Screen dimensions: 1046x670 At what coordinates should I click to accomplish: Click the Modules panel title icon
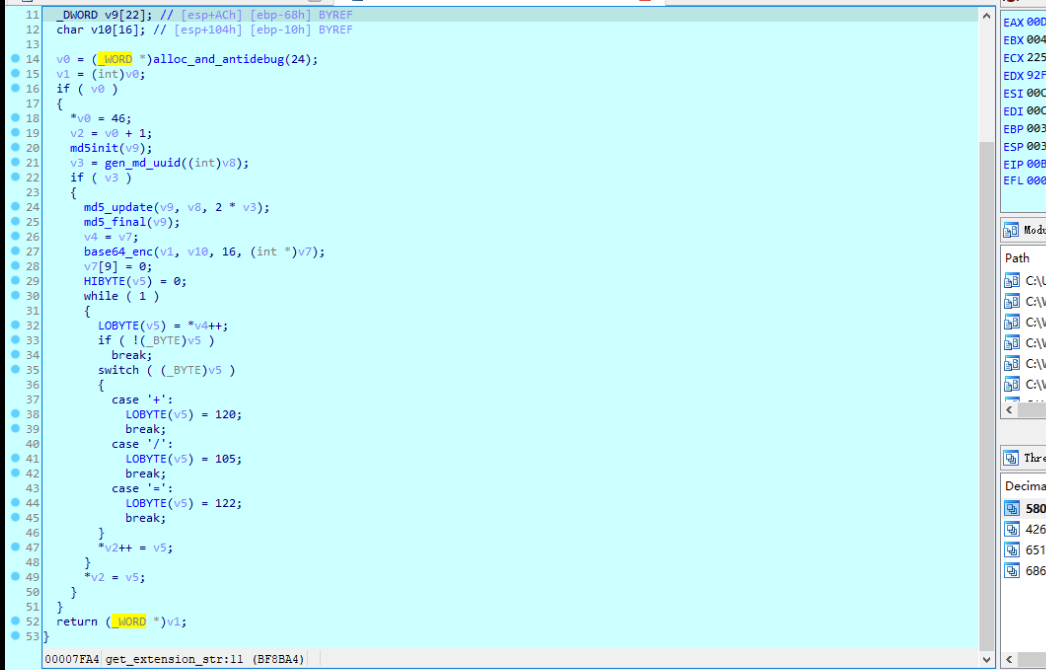pyautogui.click(x=1012, y=229)
